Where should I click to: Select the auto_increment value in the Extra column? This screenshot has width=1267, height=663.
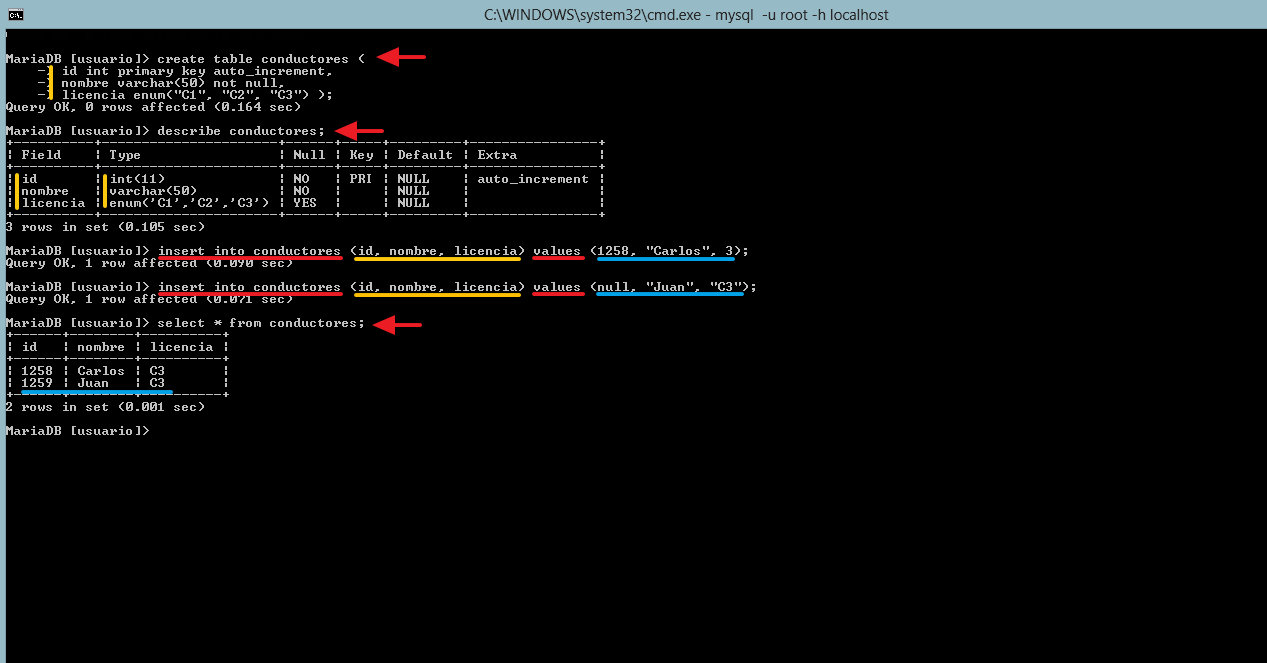532,179
